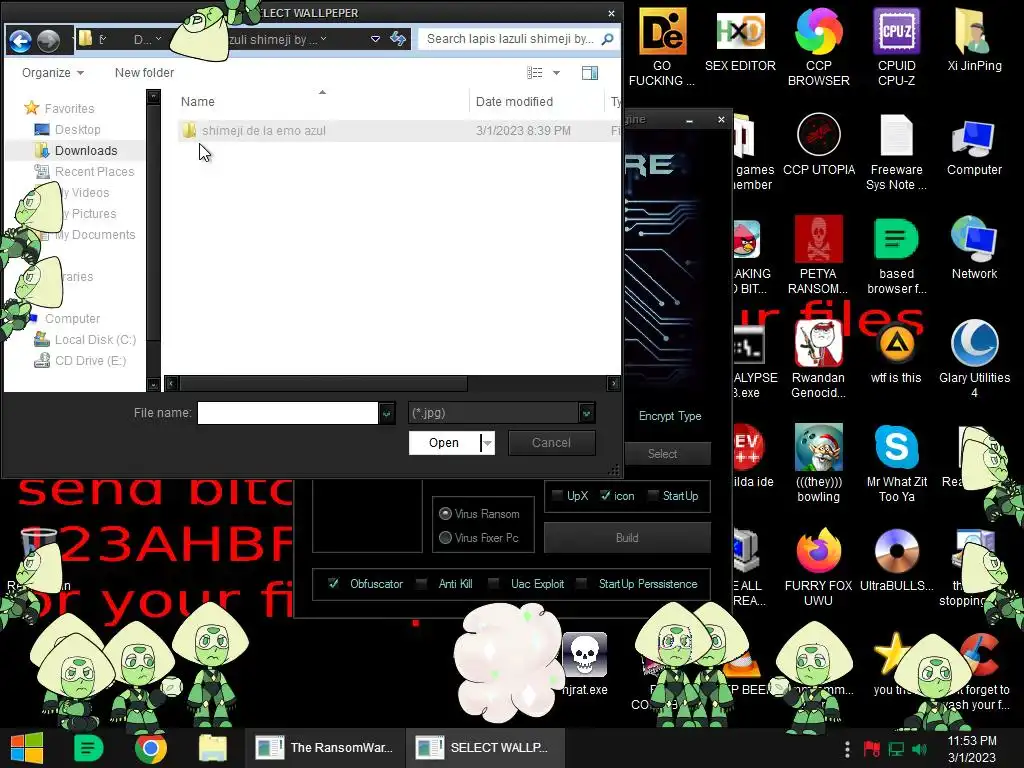
Task: Click the volume icon in system tray
Action: (919, 749)
